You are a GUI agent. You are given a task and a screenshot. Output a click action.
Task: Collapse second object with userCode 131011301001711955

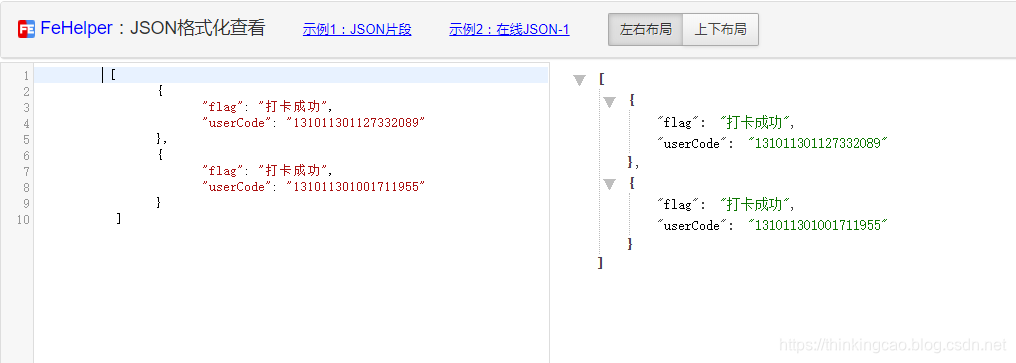(x=610, y=184)
